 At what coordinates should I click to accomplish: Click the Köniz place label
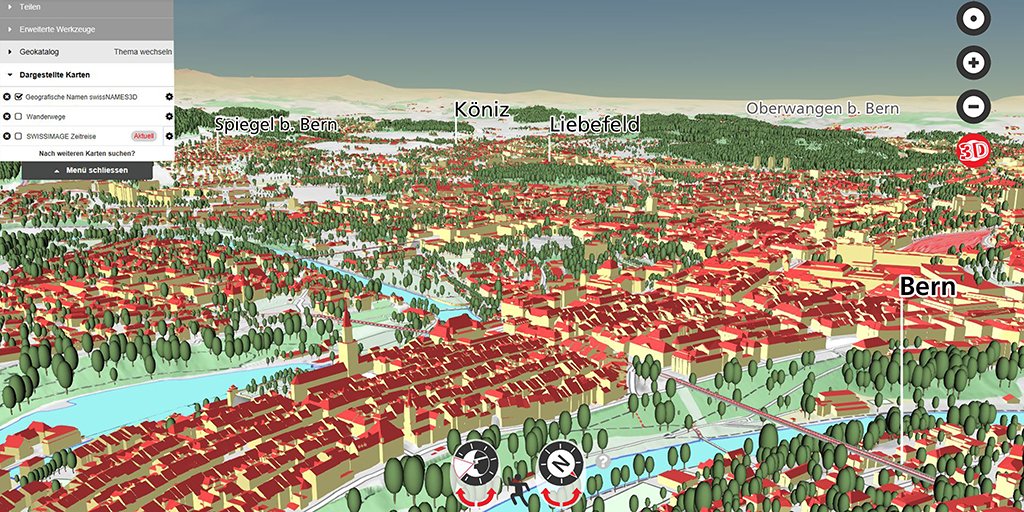(x=482, y=109)
